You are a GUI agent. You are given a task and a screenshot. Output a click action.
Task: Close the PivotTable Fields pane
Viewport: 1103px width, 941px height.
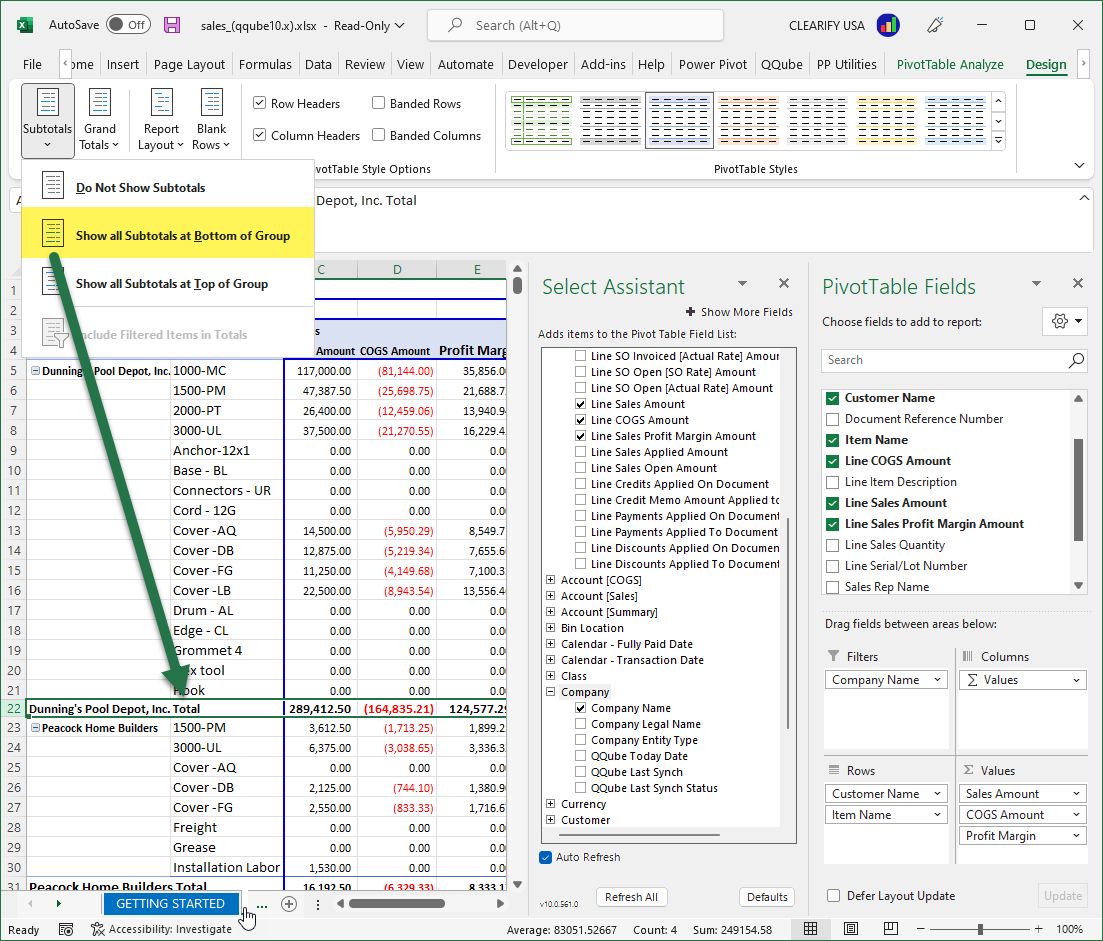pyautogui.click(x=1078, y=283)
